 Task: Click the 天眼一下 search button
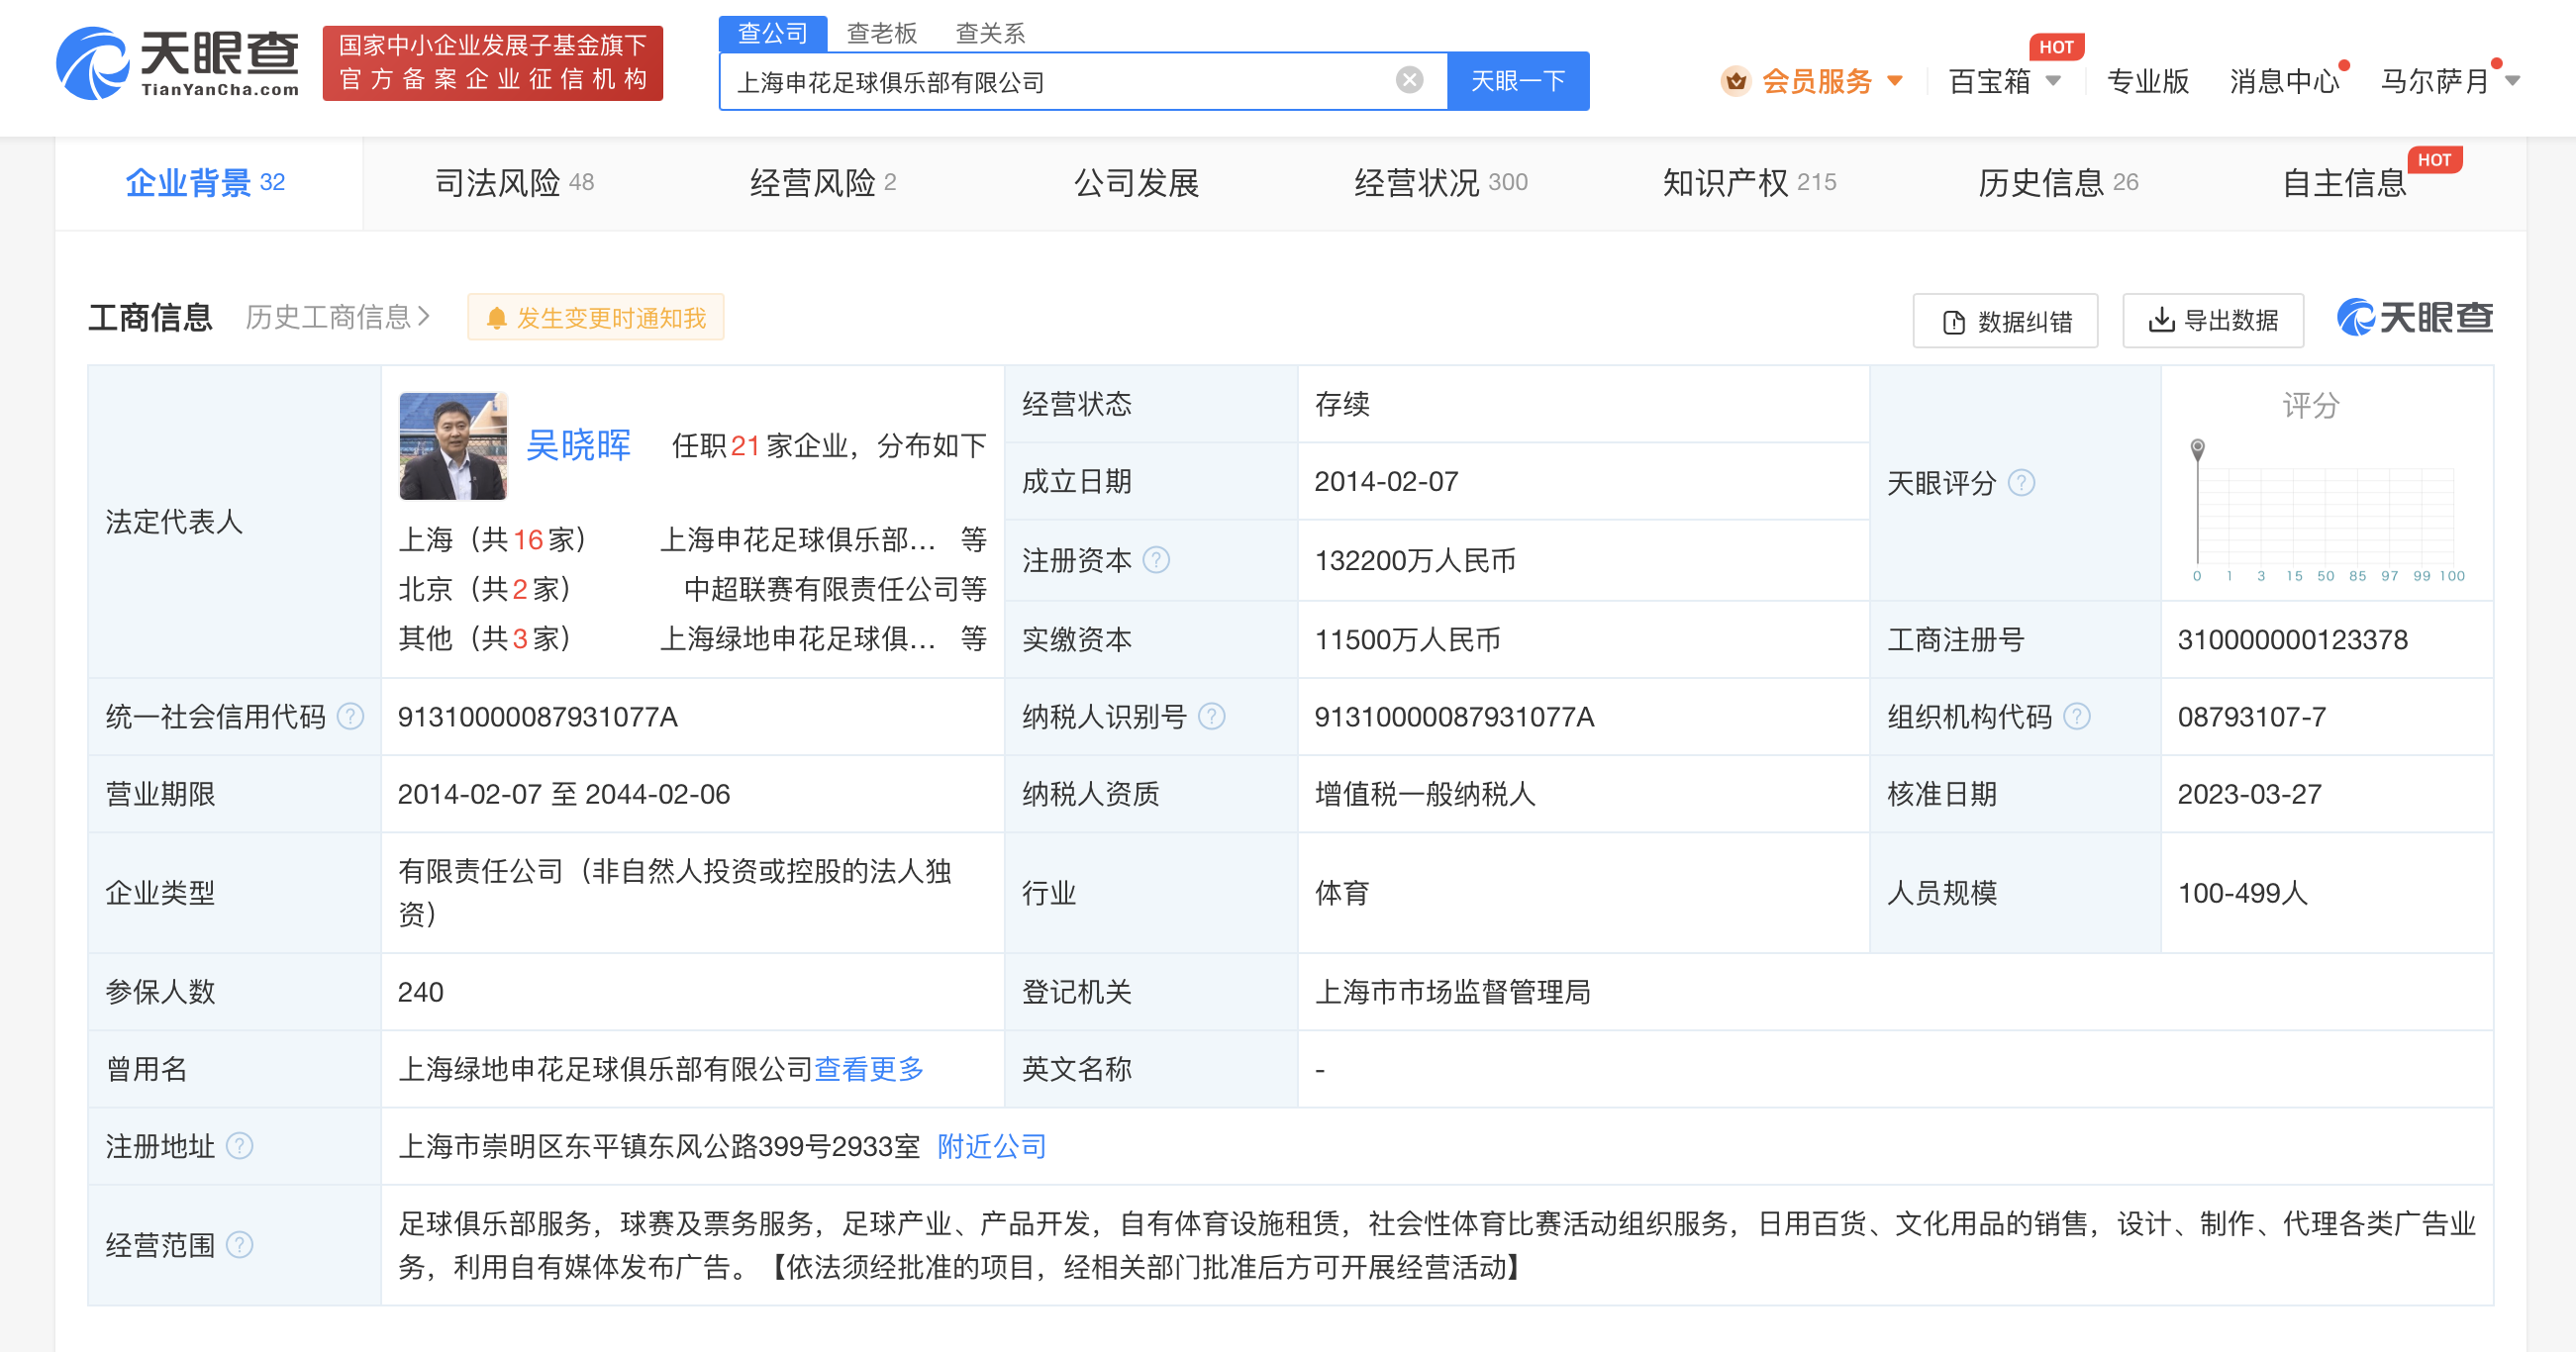(x=1516, y=80)
